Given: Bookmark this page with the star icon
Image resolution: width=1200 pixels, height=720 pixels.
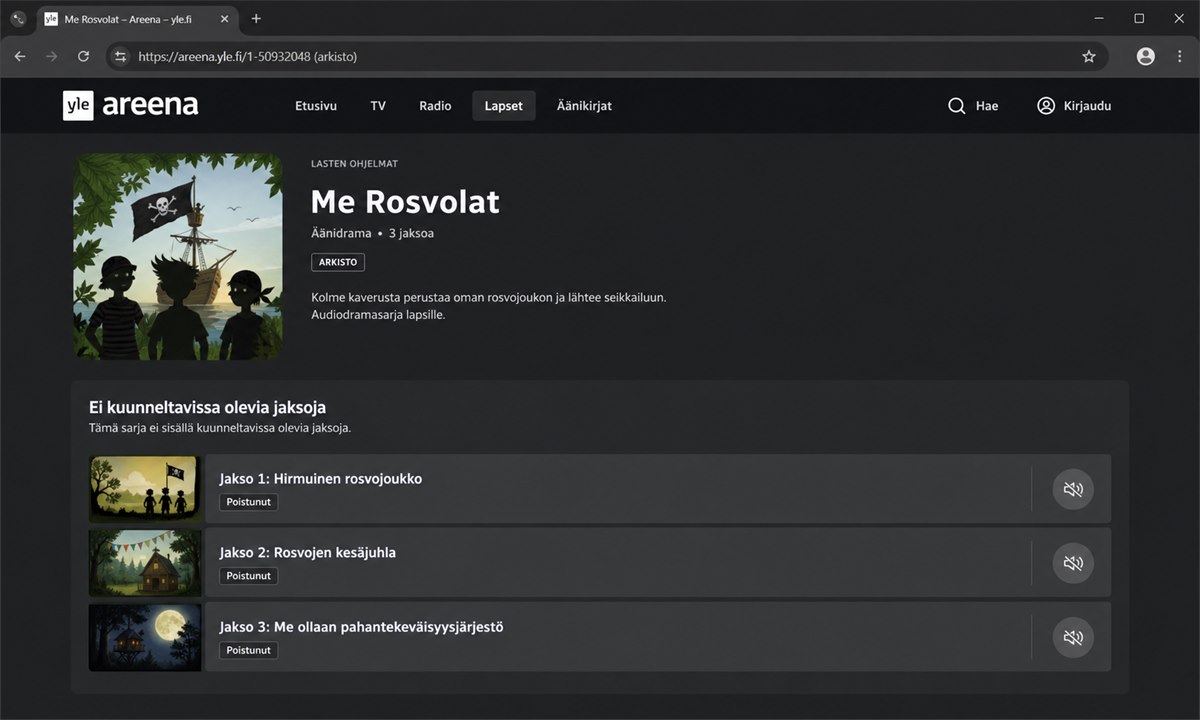Looking at the screenshot, I should (1089, 56).
